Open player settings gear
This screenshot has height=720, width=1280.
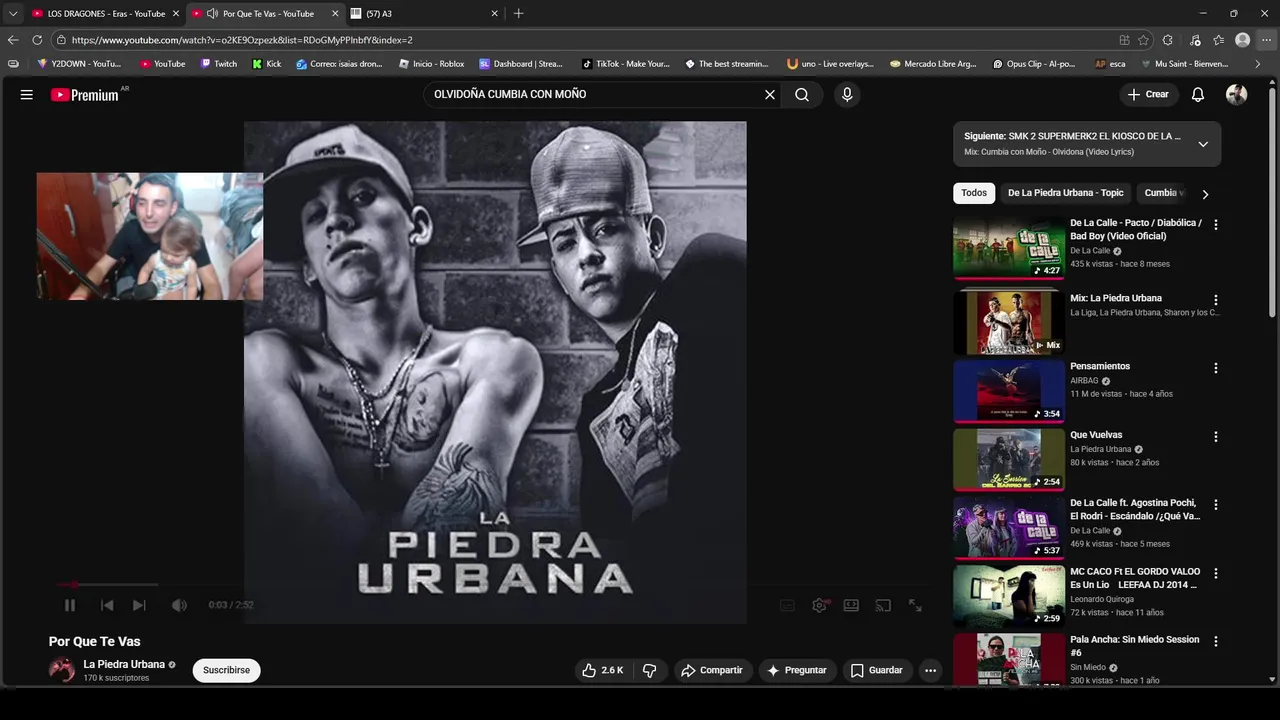tap(820, 605)
